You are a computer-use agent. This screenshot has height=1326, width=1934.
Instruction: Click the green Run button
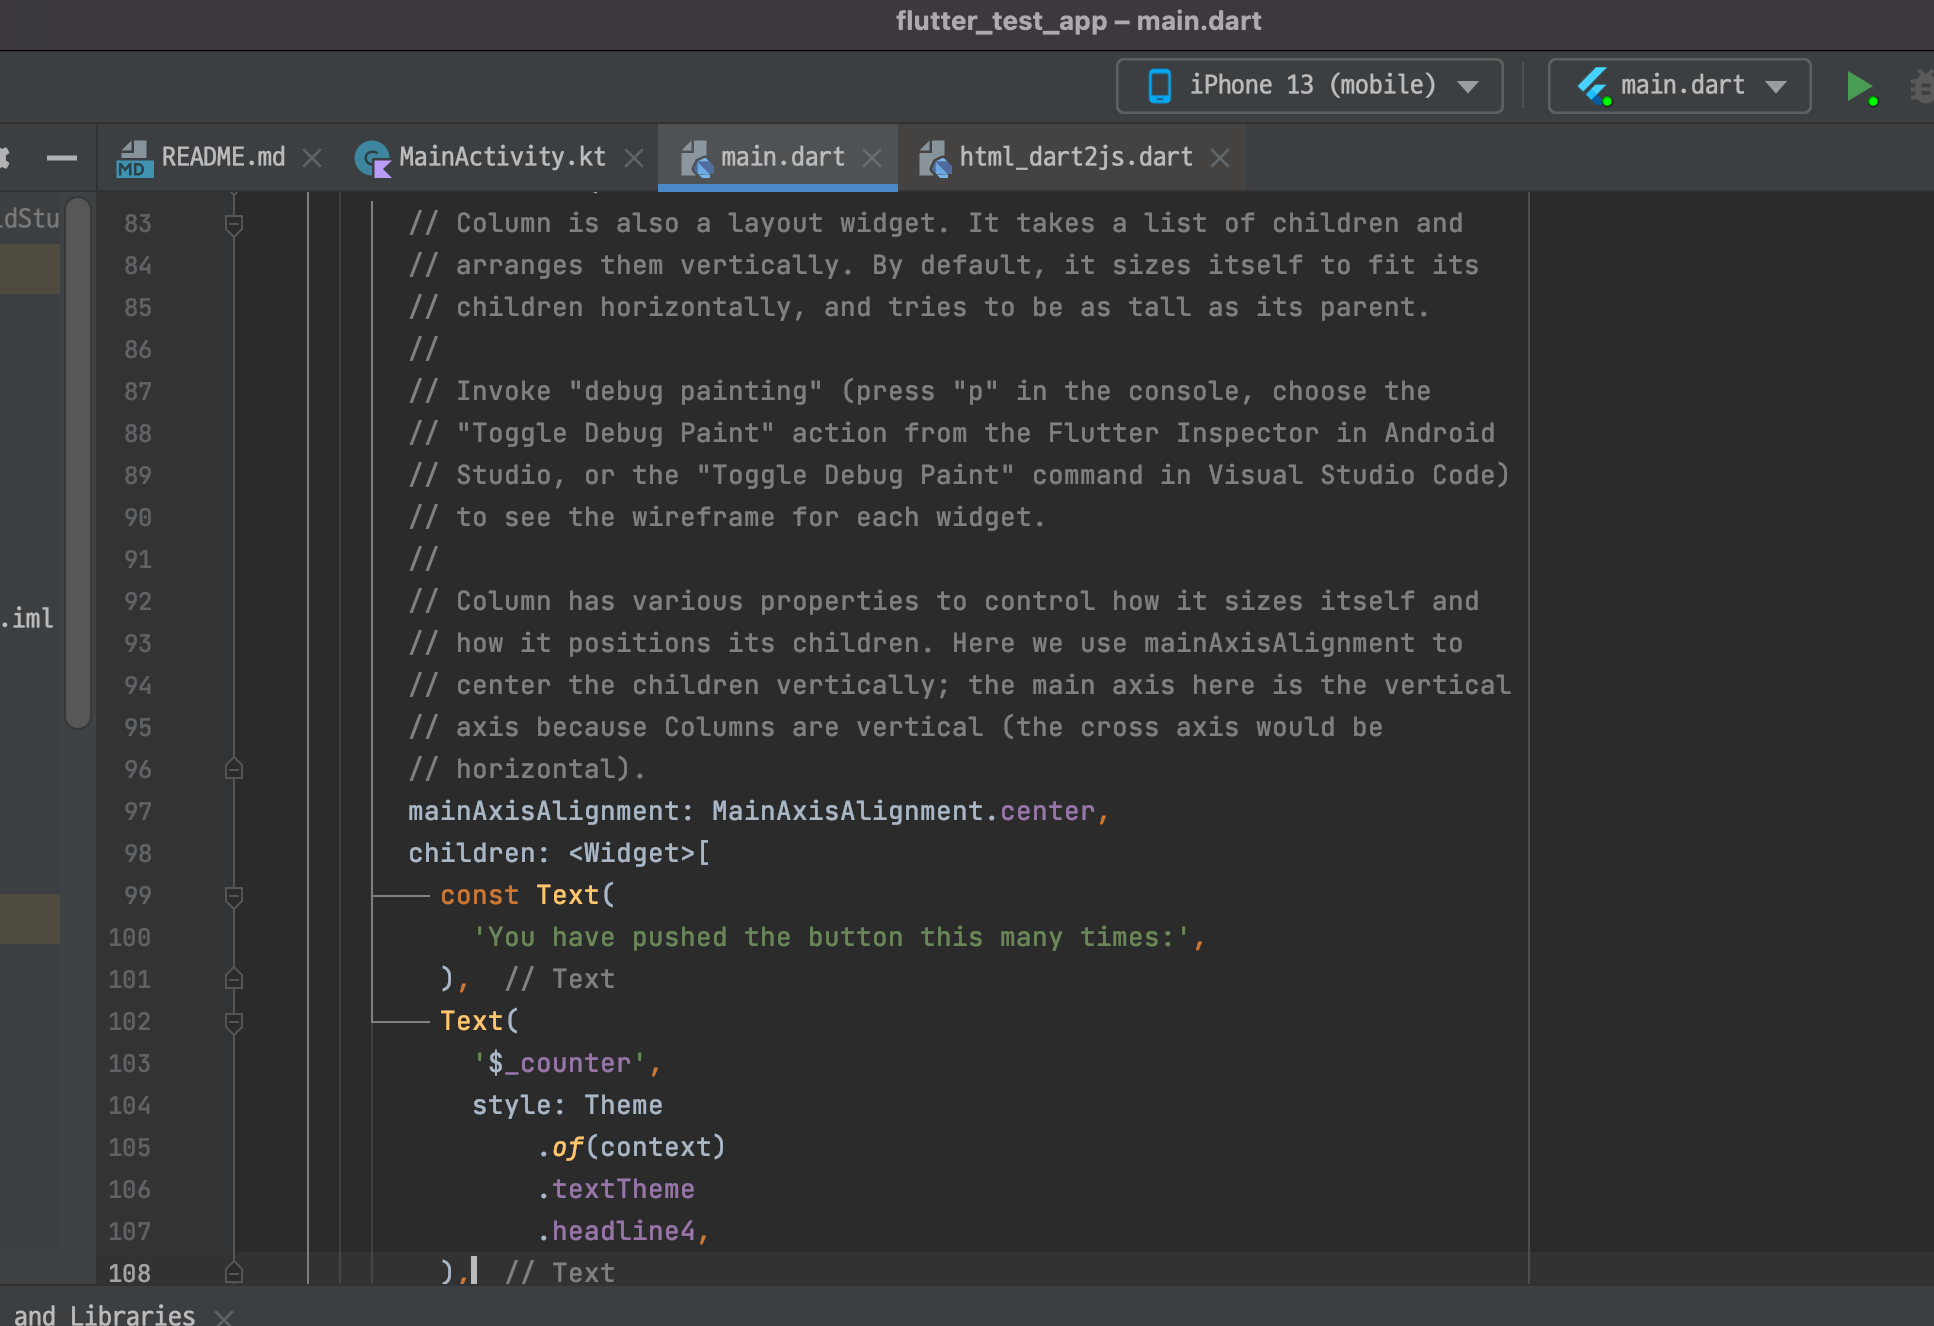[x=1858, y=86]
